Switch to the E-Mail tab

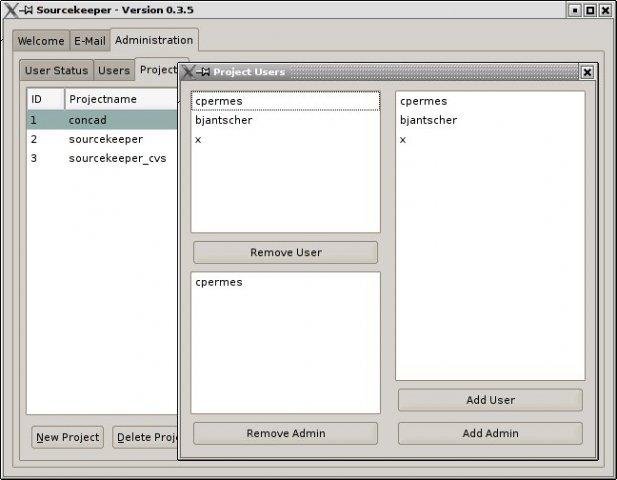pyautogui.click(x=90, y=41)
